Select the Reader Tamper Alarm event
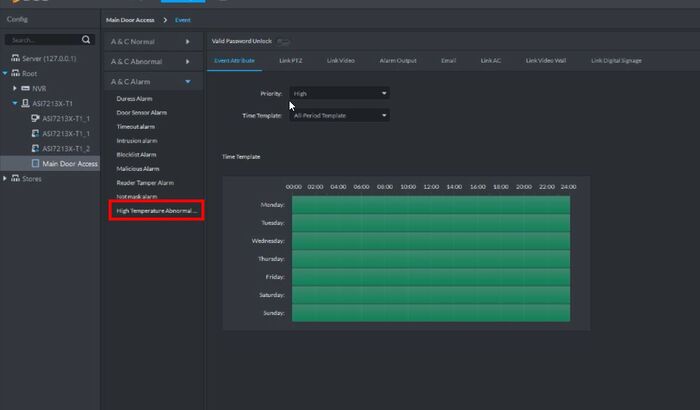Screen dimensions: 700x410 145,183
